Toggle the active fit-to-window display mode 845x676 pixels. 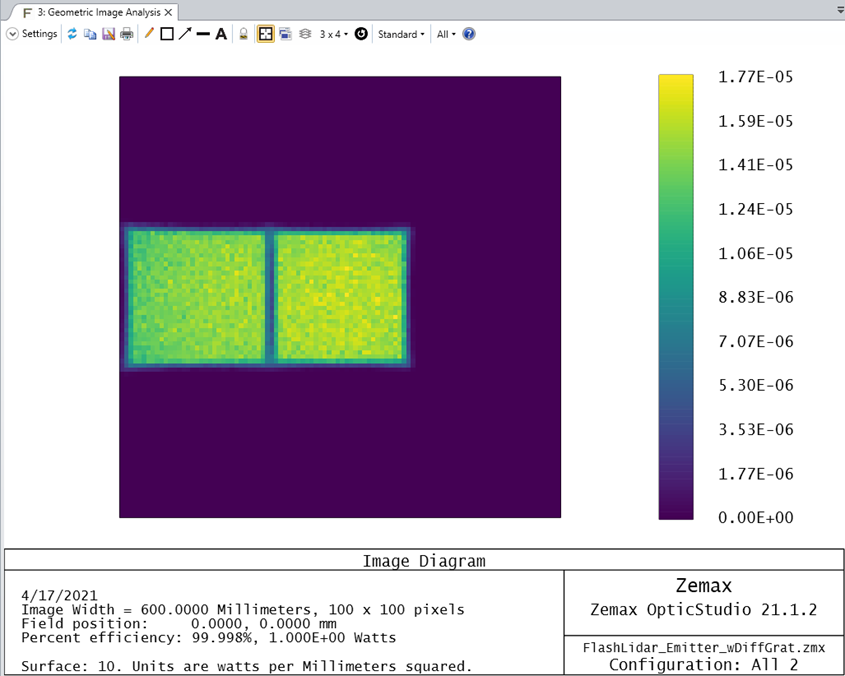(265, 33)
